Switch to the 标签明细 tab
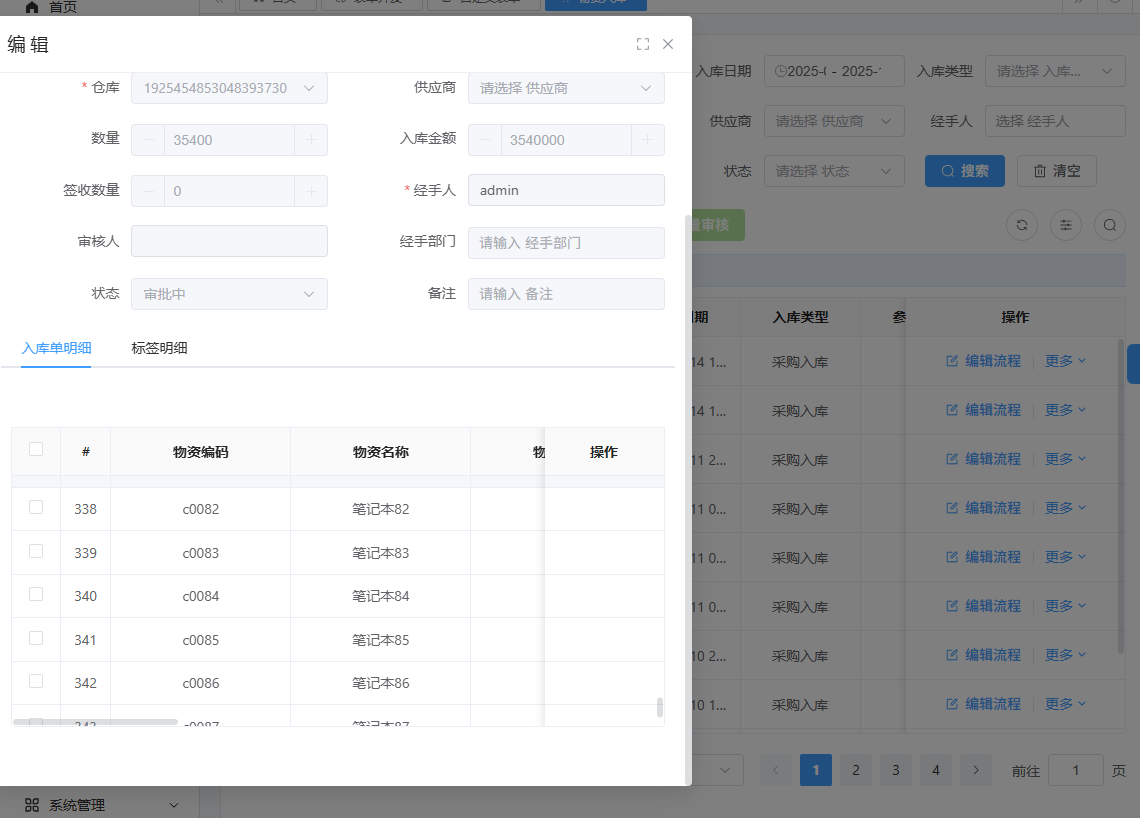The image size is (1140, 818). click(159, 348)
